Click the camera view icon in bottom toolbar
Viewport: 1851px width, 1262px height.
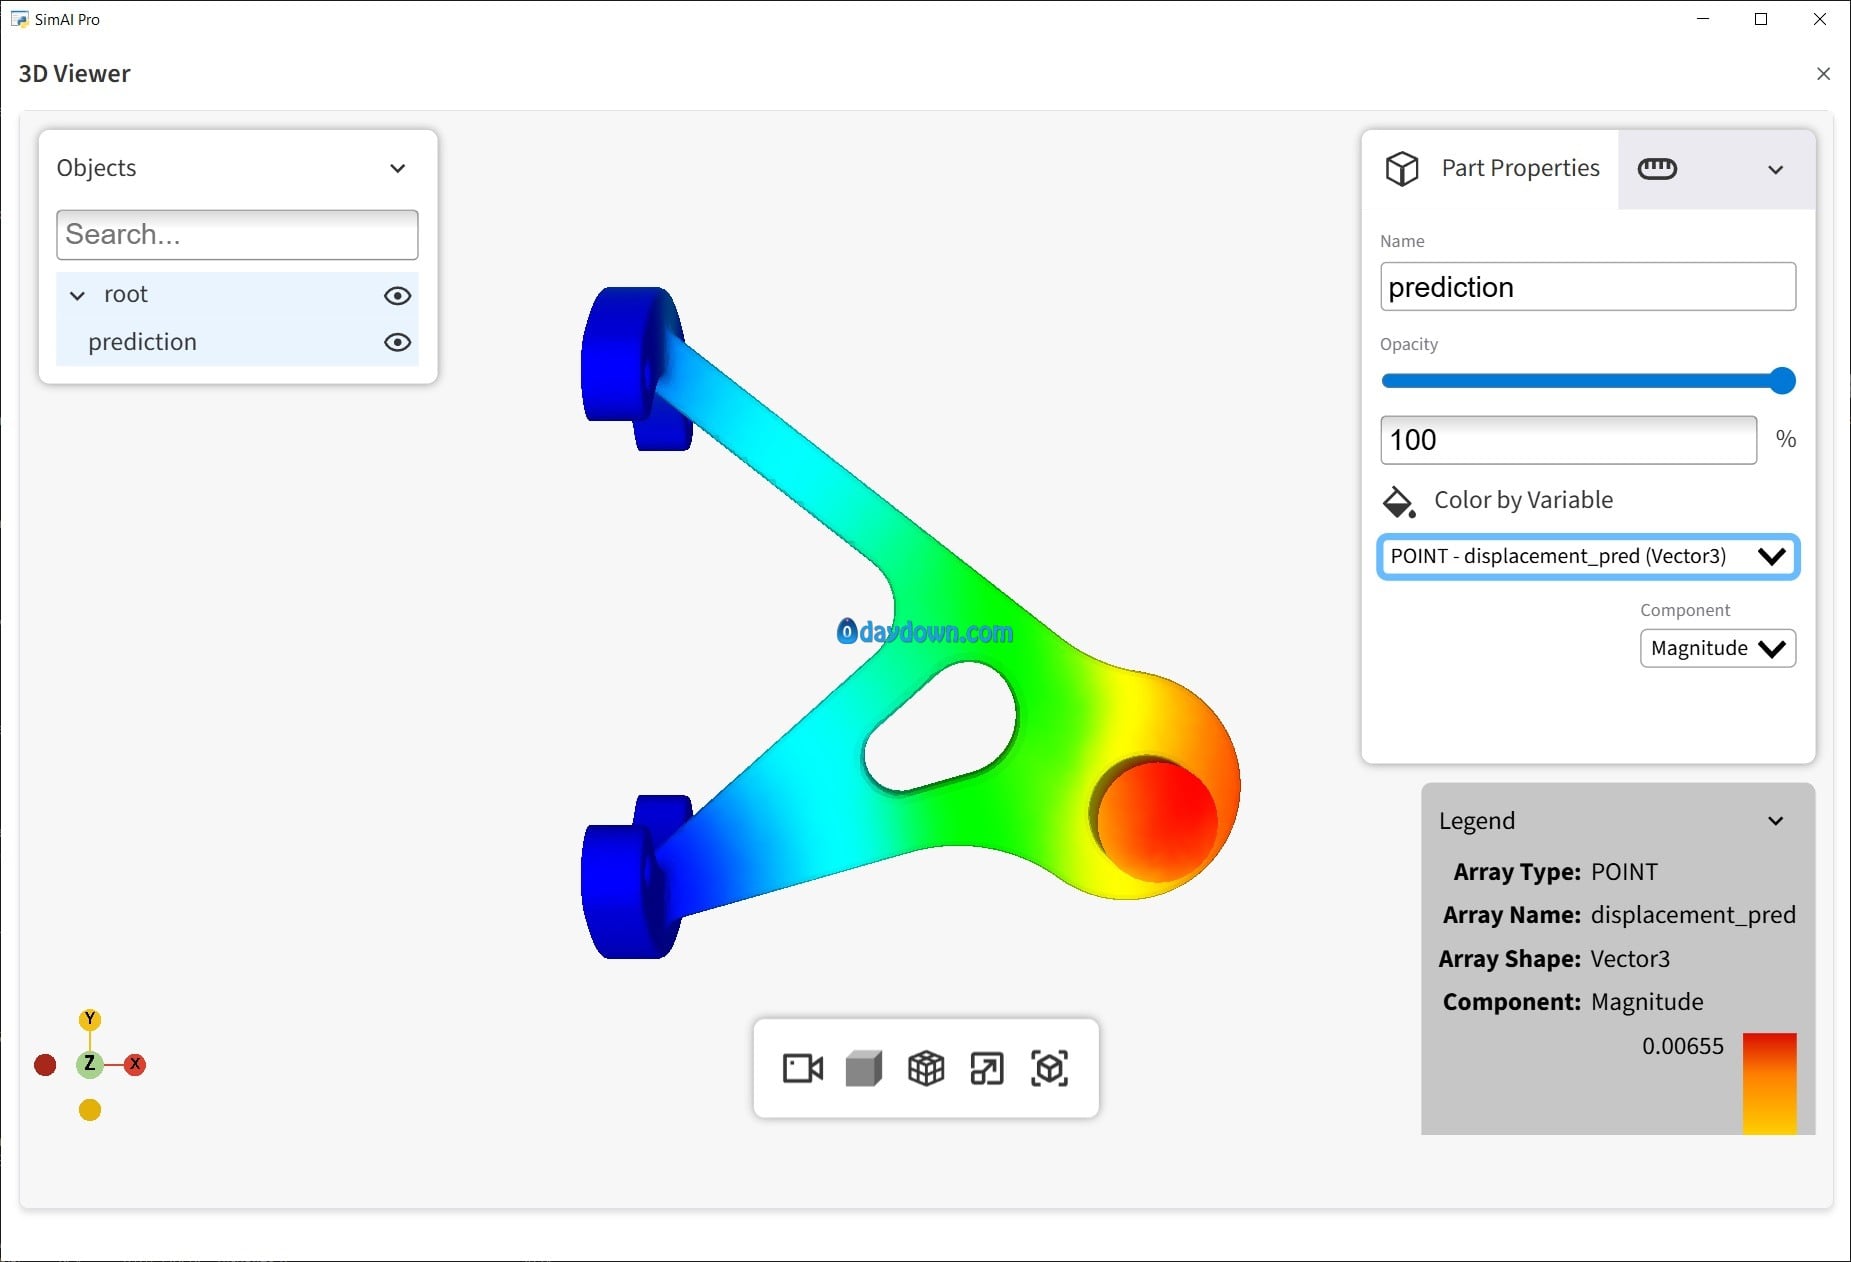802,1068
